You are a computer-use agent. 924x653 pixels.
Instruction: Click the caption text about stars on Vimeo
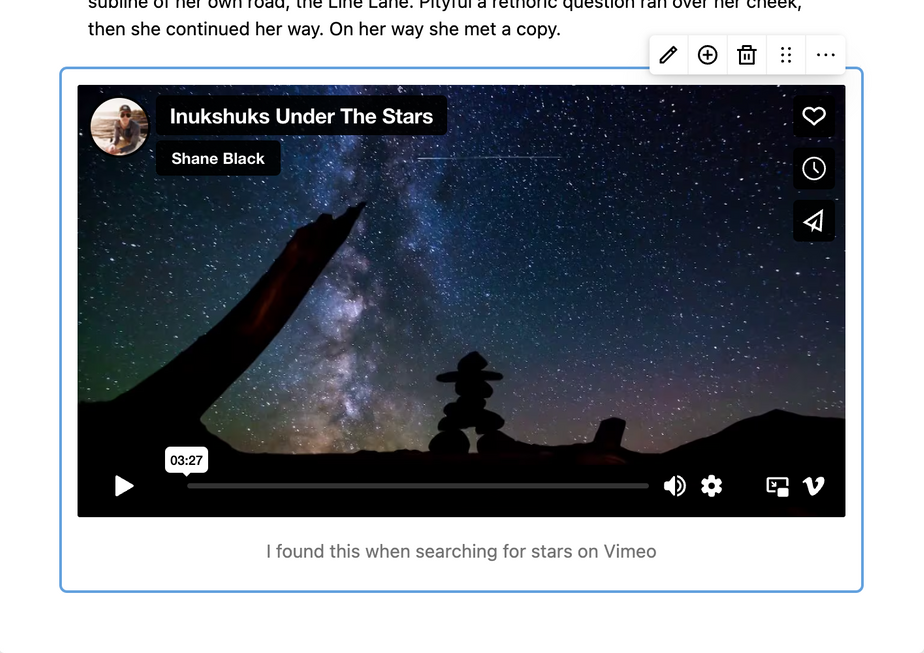coord(461,551)
